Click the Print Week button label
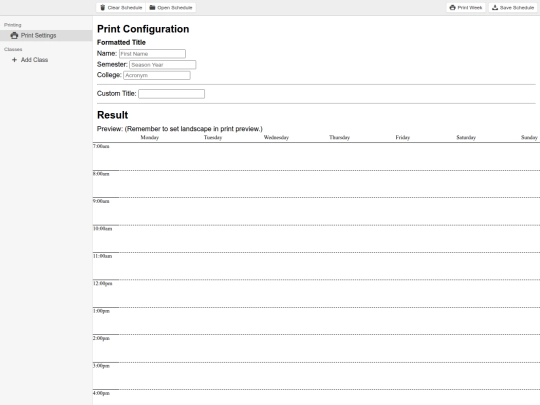 pos(470,8)
